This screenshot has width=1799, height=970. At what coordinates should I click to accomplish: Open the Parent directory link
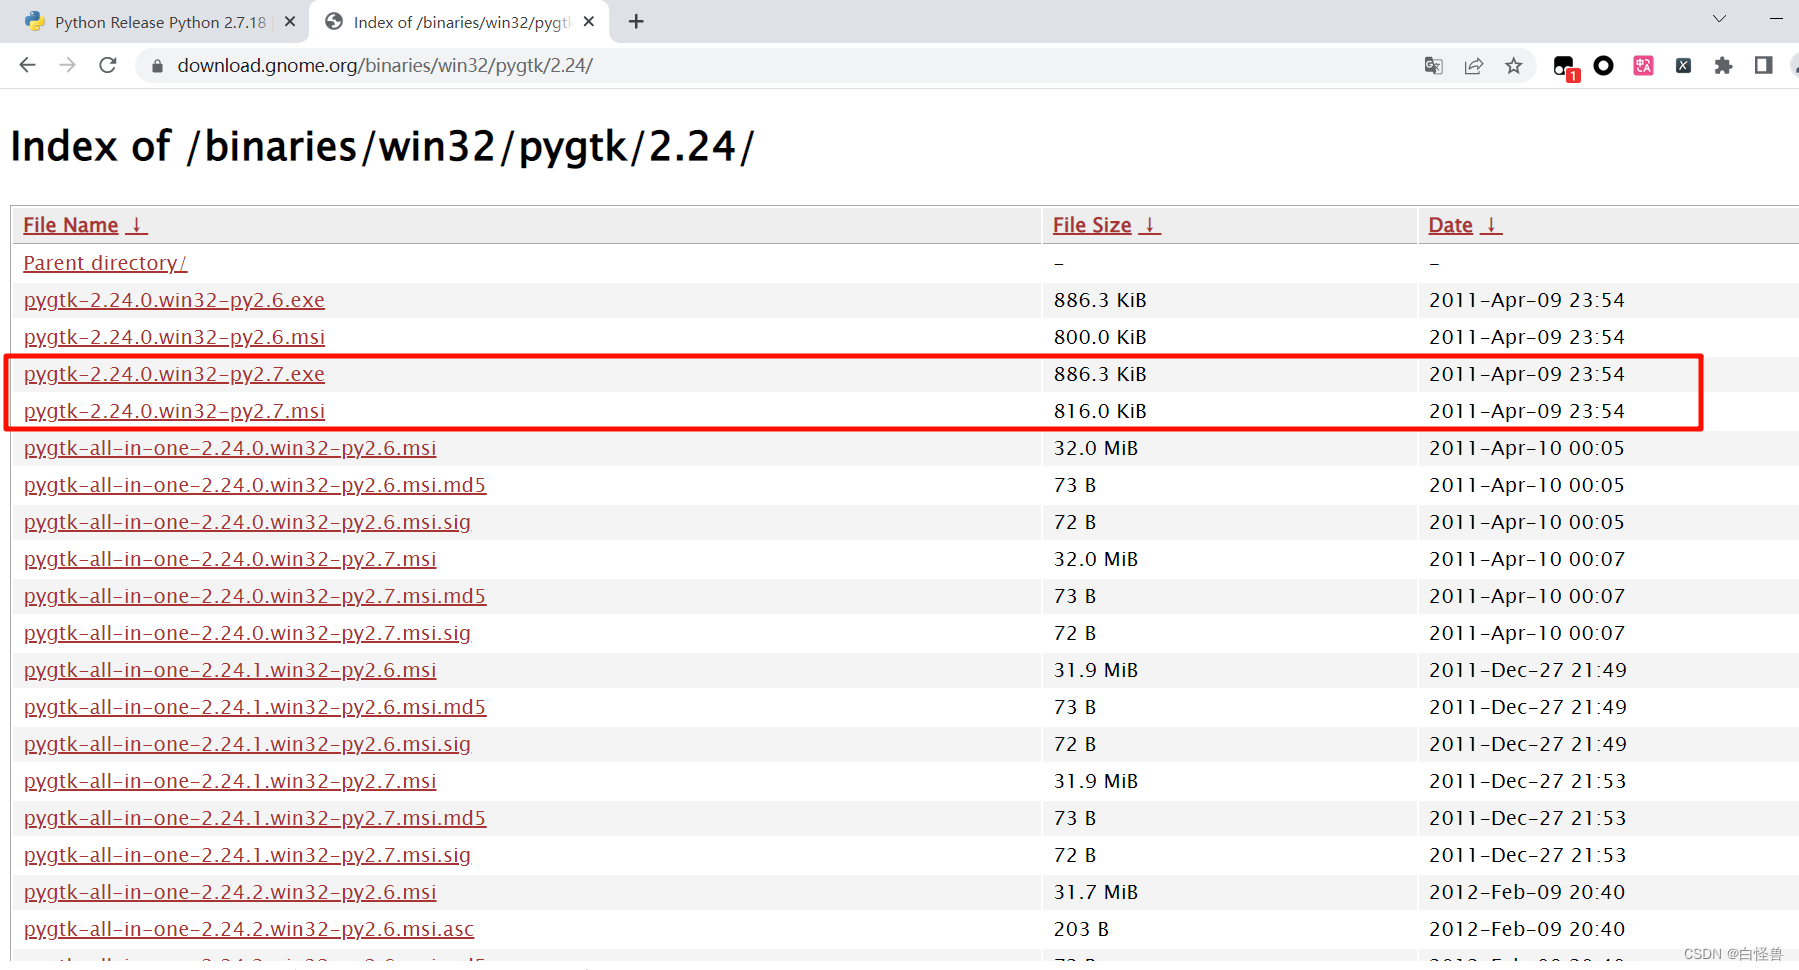[104, 262]
